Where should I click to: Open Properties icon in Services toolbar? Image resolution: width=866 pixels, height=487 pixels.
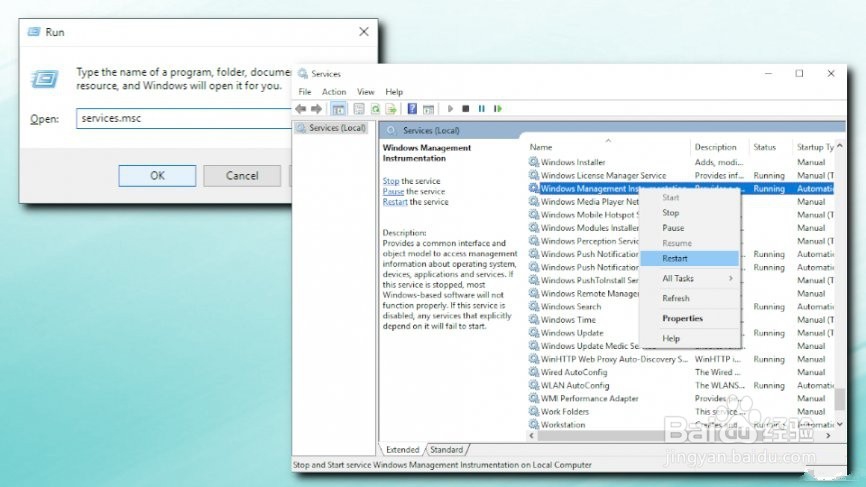point(359,109)
